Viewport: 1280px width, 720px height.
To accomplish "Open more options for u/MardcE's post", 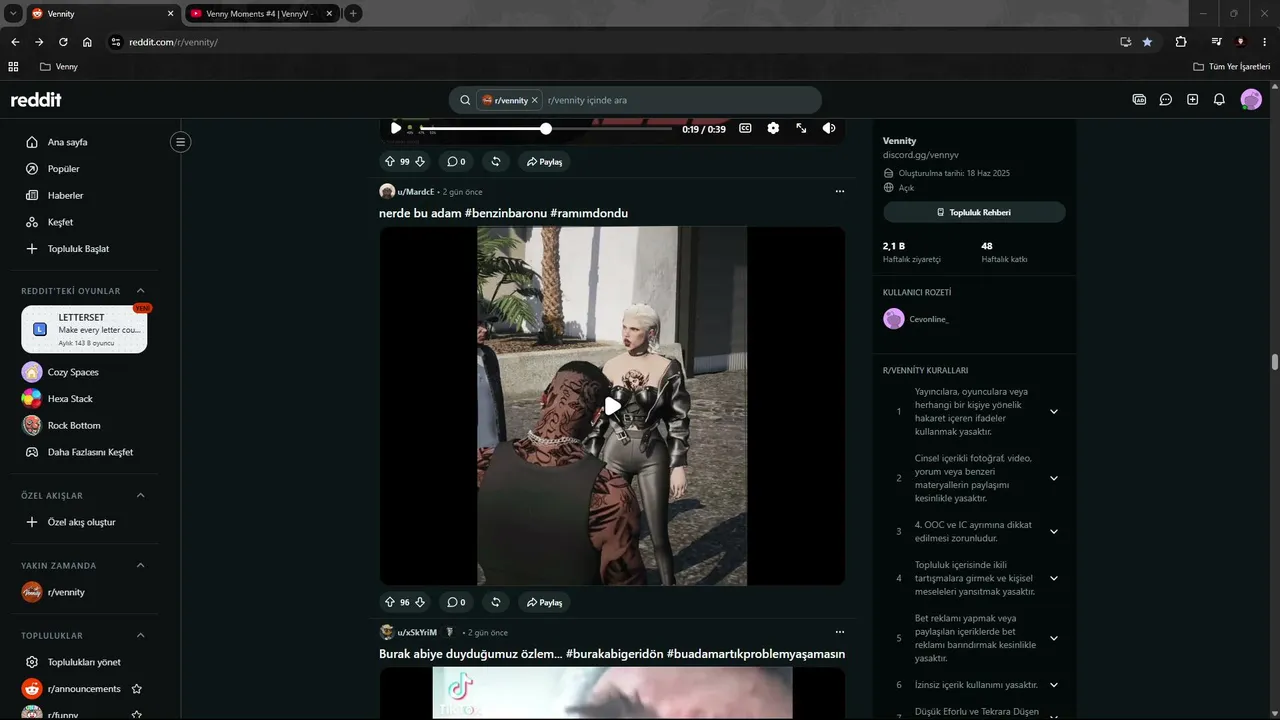I will click(839, 191).
